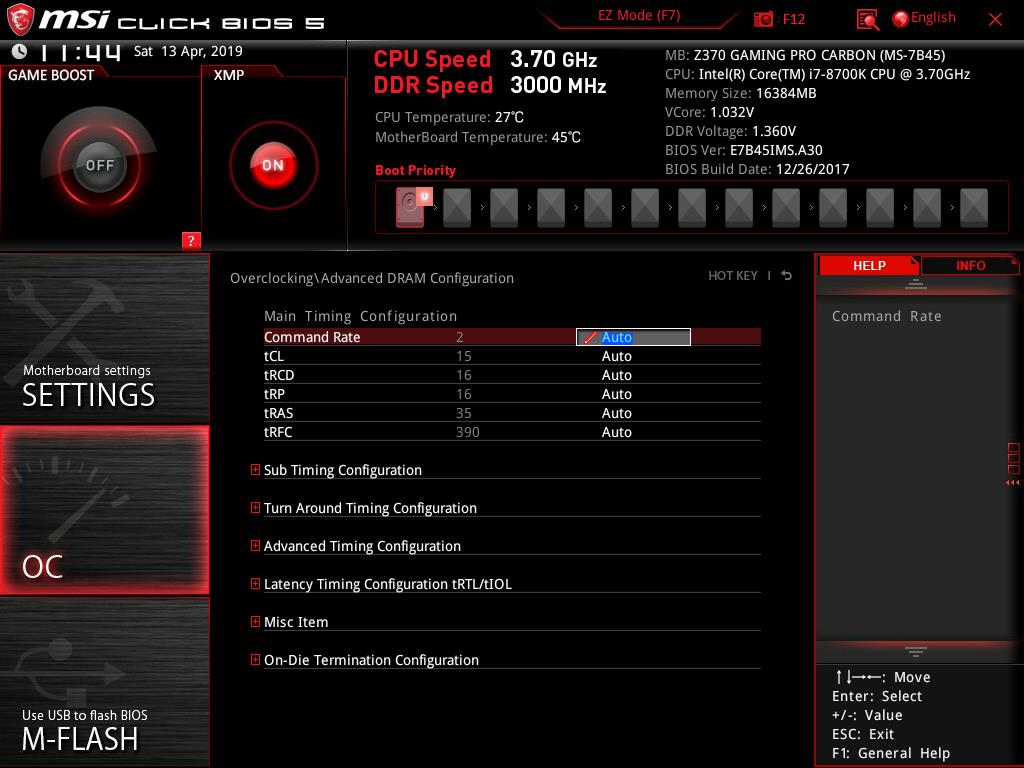This screenshot has width=1024, height=768.
Task: Click the DDR Speed 3000 MHz readout
Action: point(490,85)
